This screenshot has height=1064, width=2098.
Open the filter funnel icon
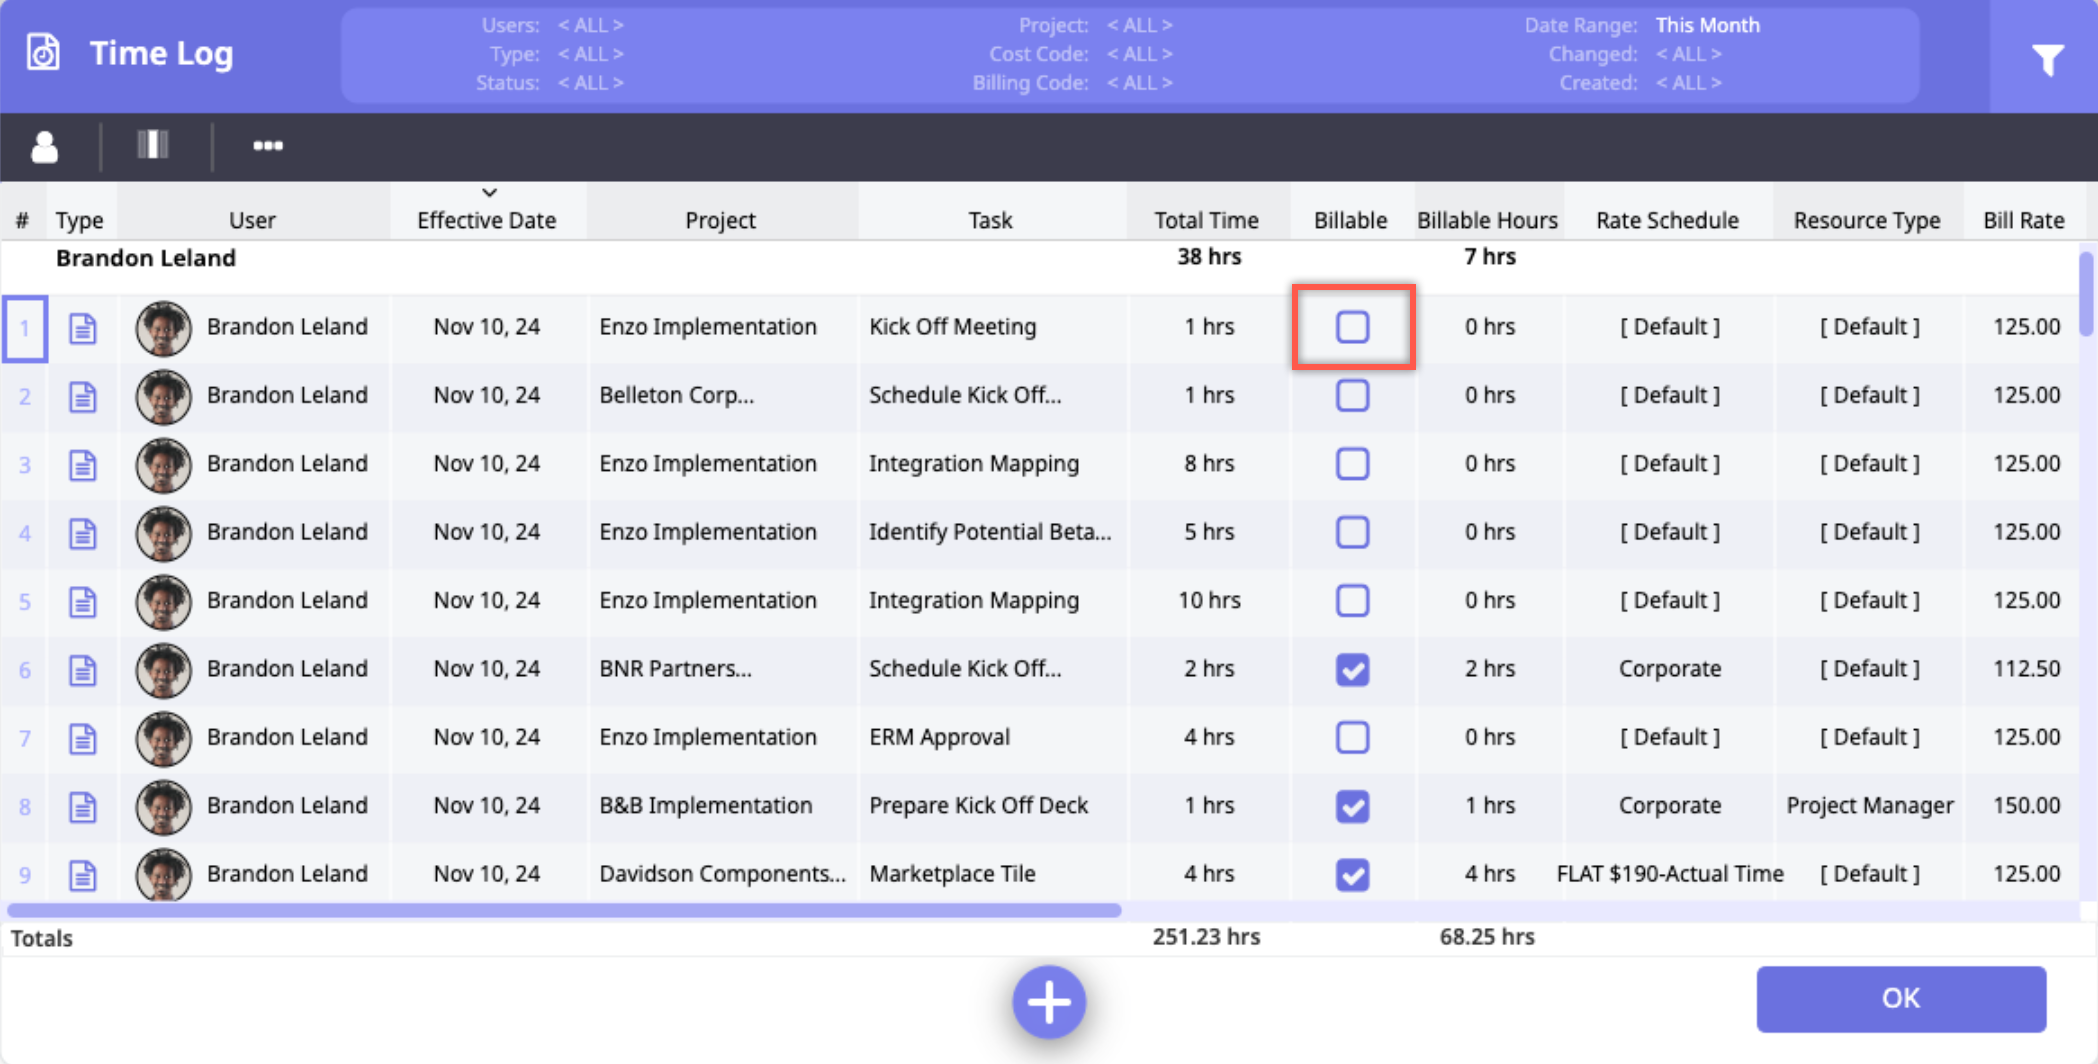point(2046,60)
